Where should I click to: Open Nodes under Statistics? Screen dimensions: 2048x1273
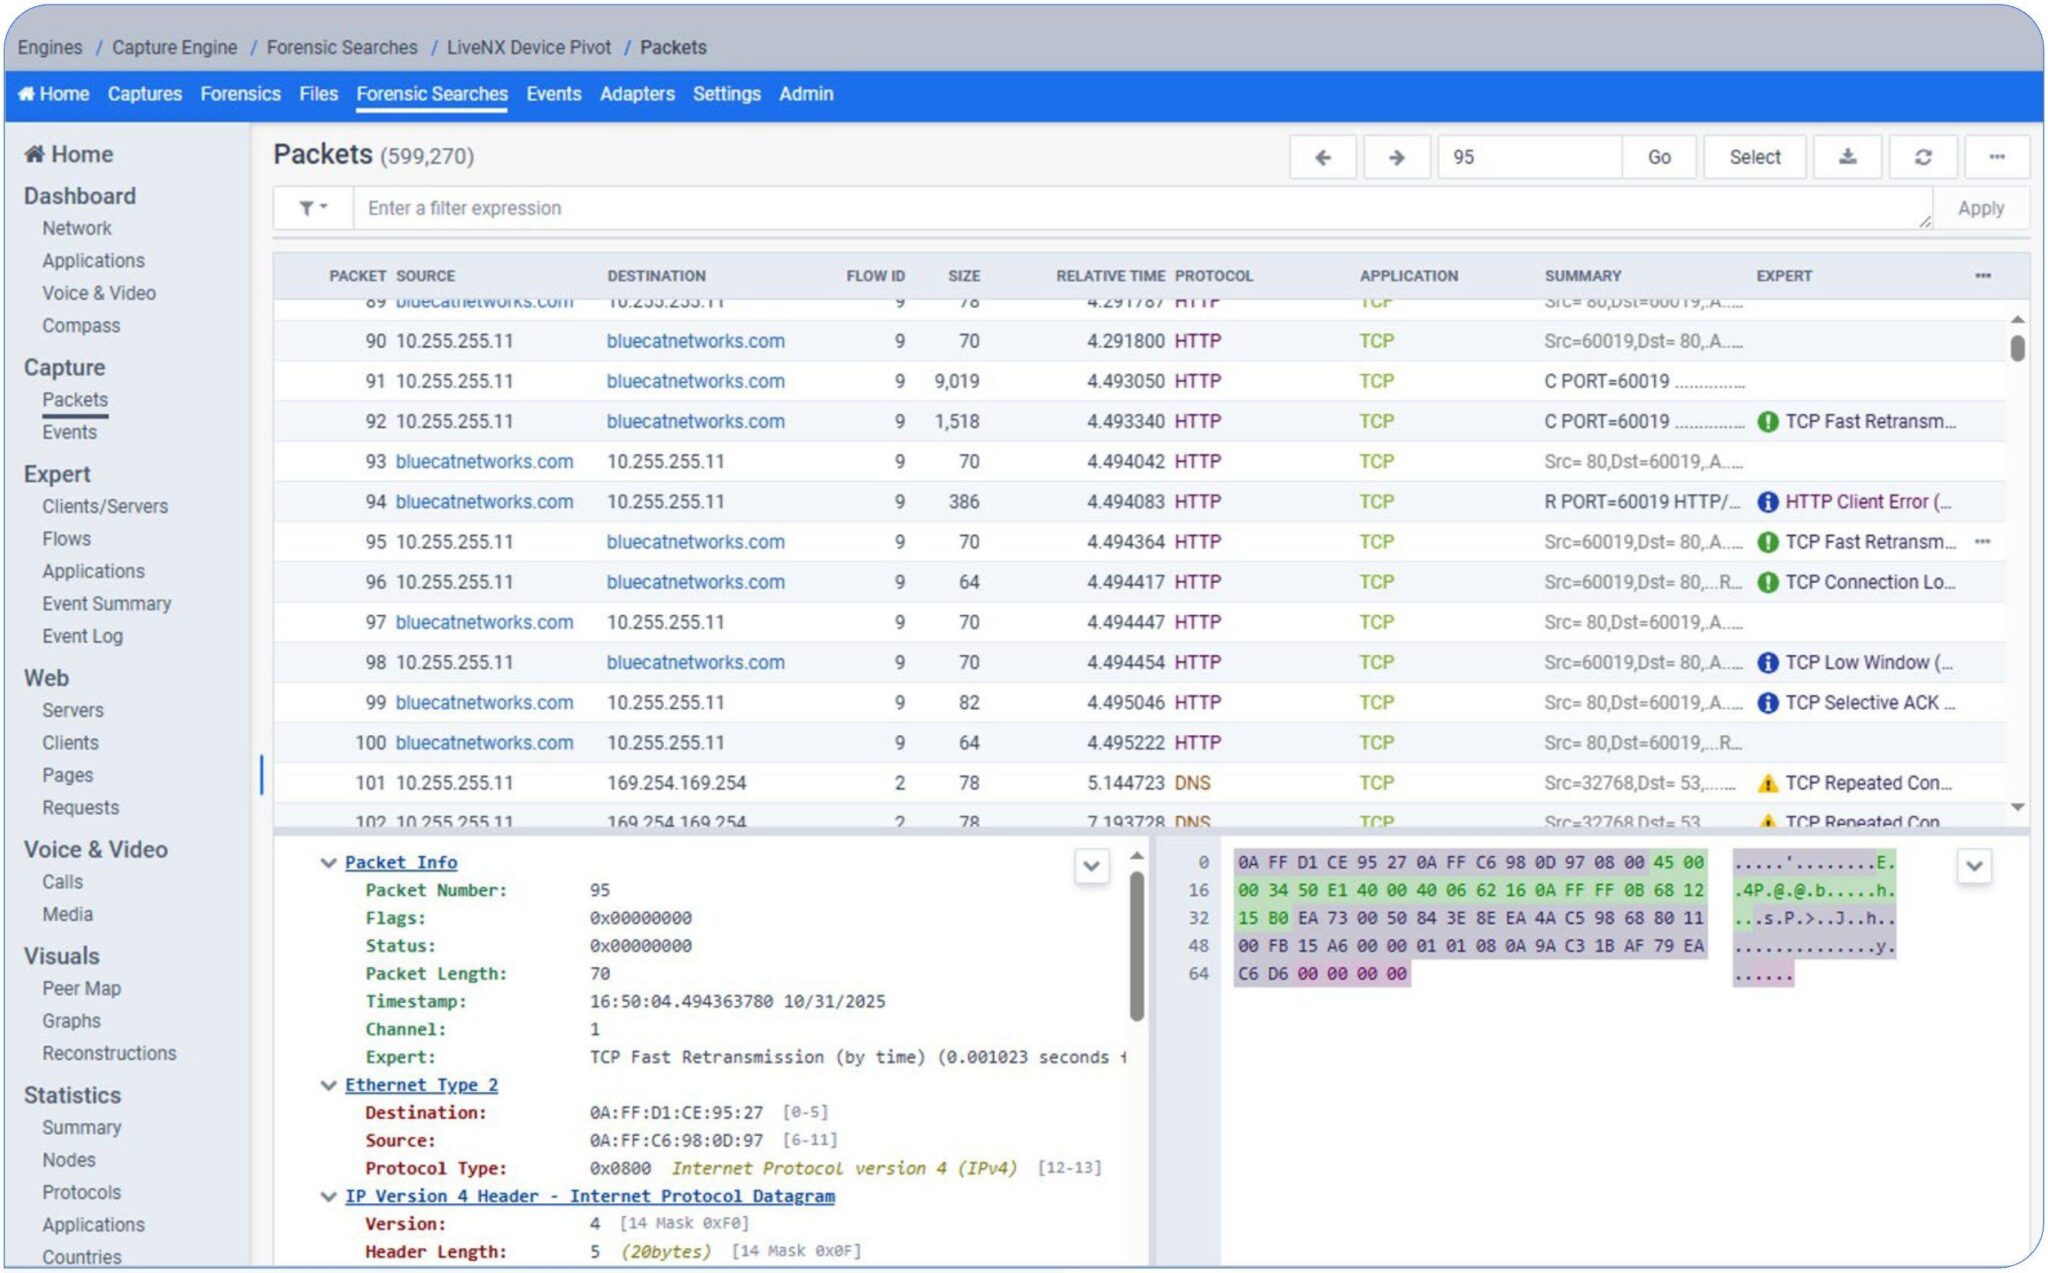click(x=69, y=1160)
